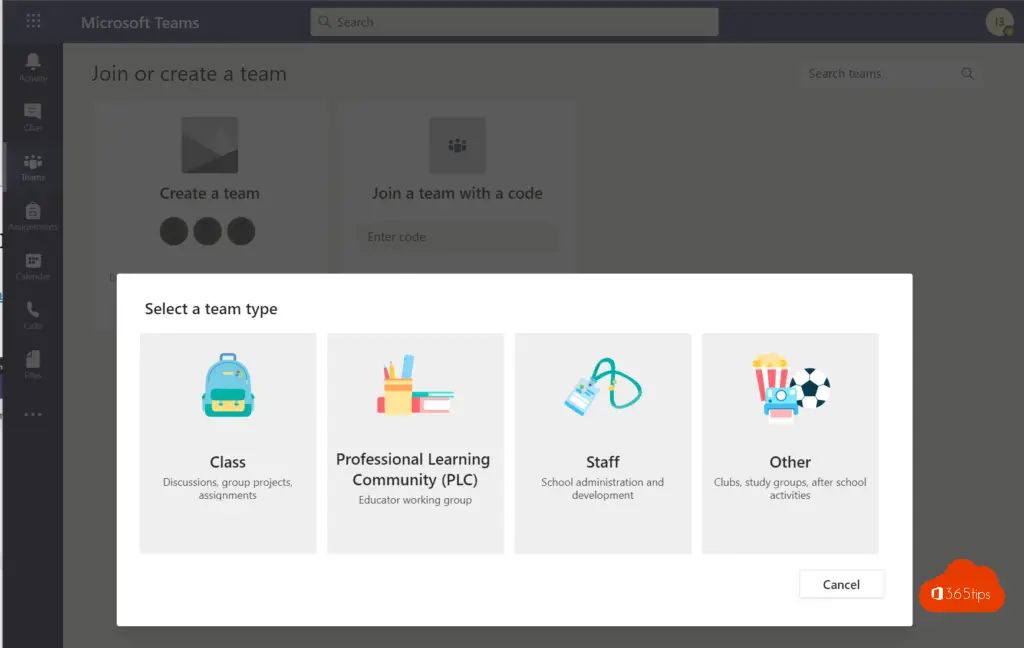Screen dimensions: 1024x648
Task: Click the lanyard badge Staff icon
Action: coord(602,386)
